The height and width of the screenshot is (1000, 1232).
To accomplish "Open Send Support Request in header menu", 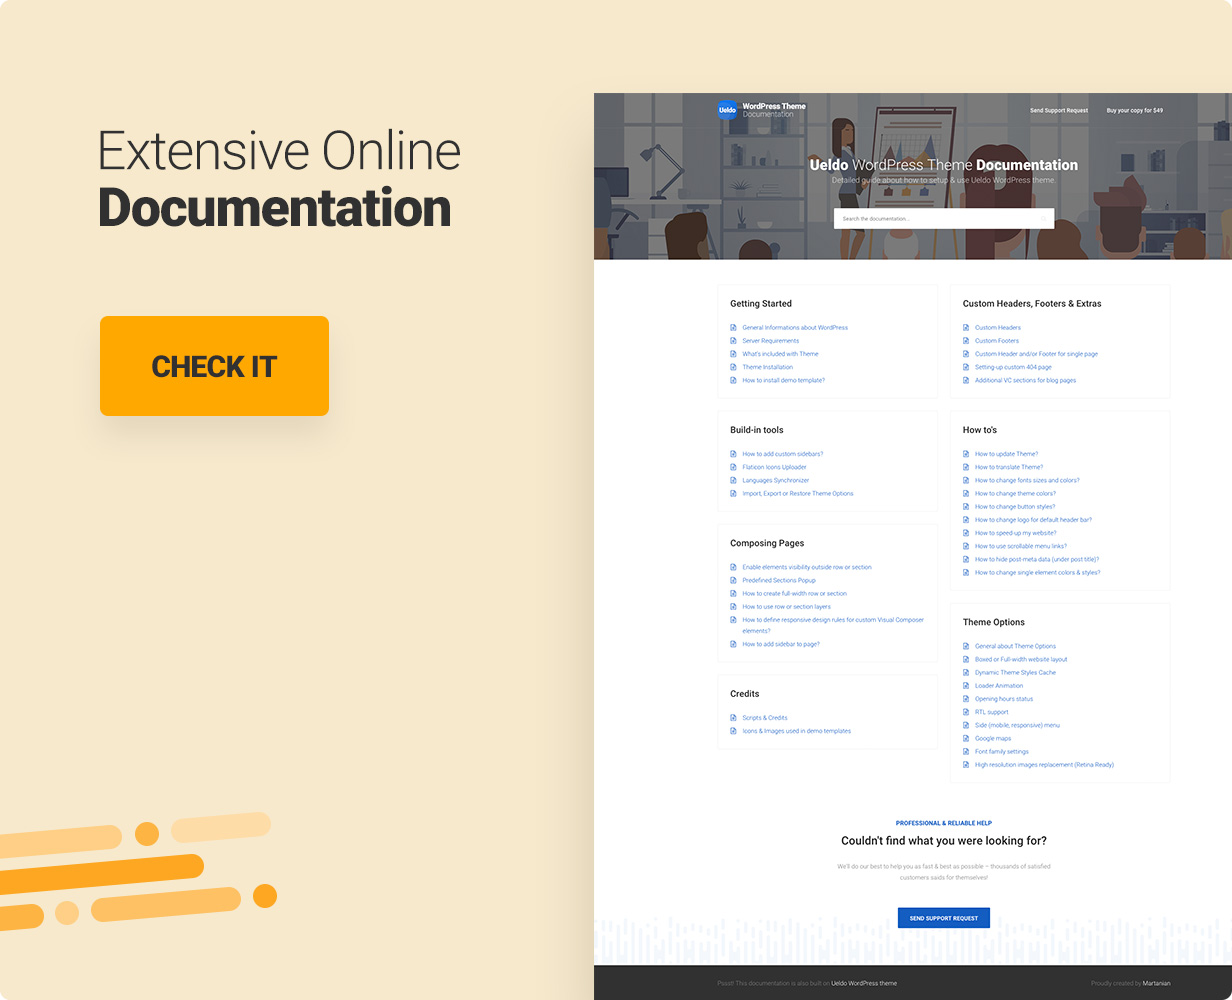I will 1059,110.
